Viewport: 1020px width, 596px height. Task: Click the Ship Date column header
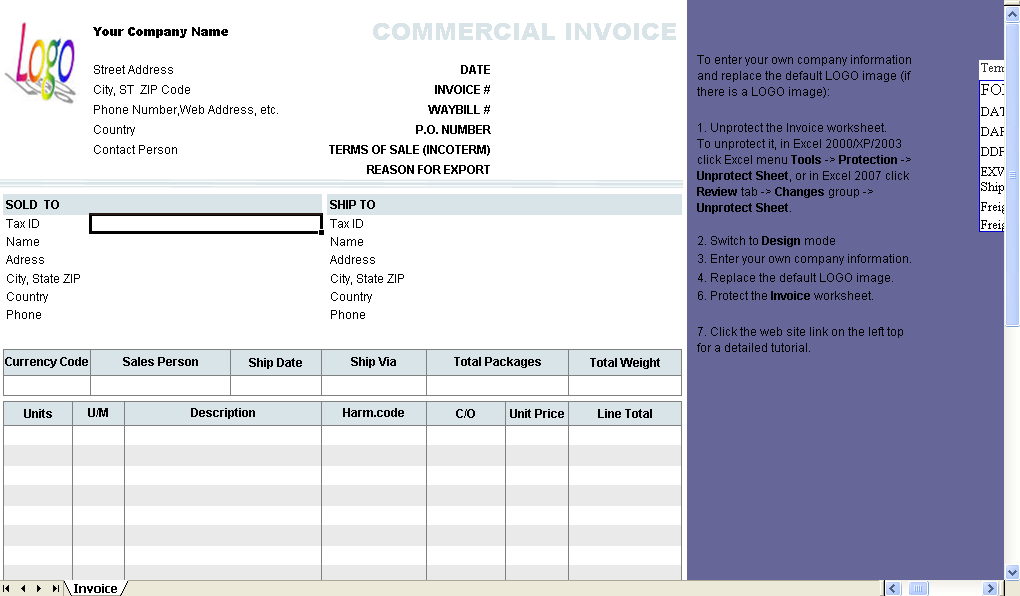tap(276, 362)
